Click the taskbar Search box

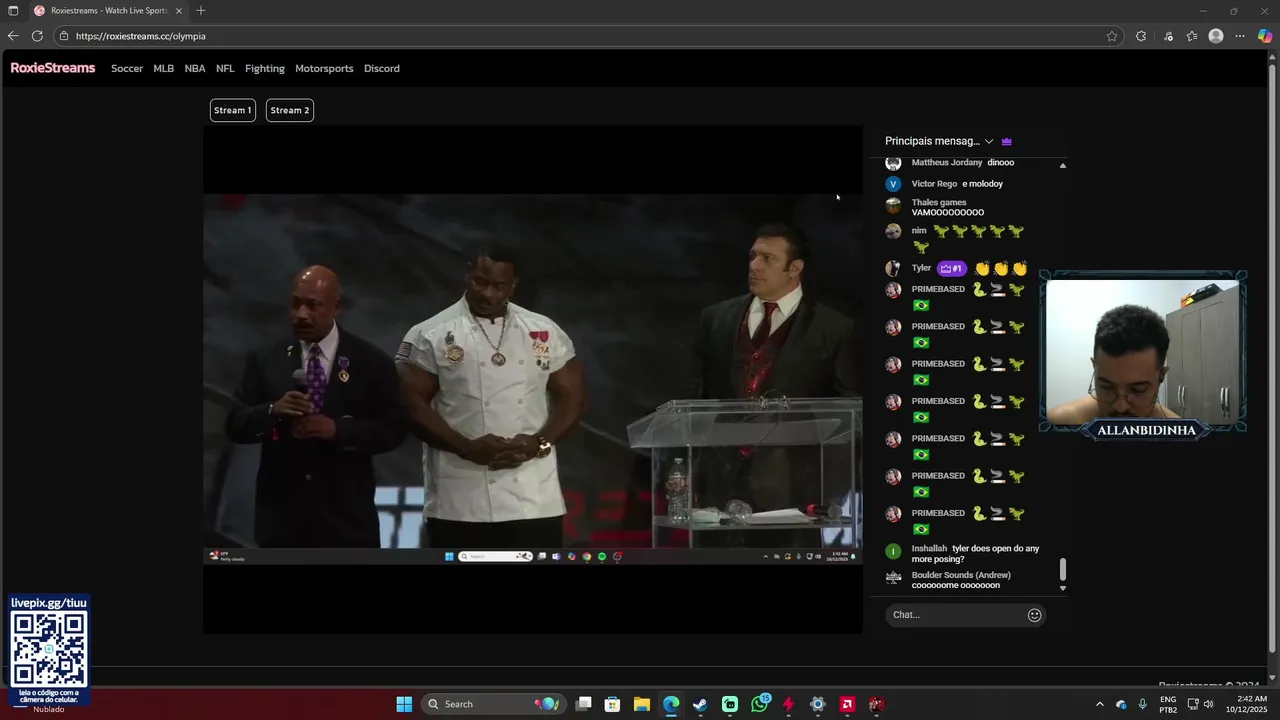click(493, 704)
